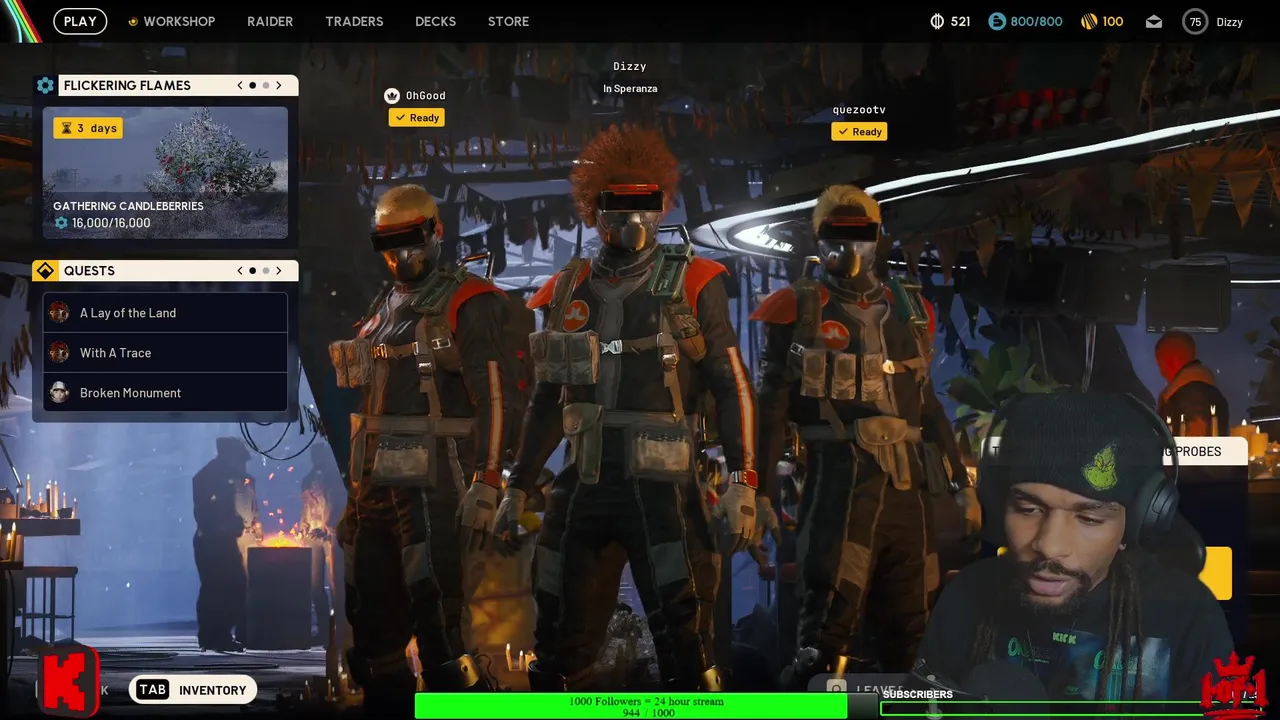Click the Quests diamond icon

[45, 271]
